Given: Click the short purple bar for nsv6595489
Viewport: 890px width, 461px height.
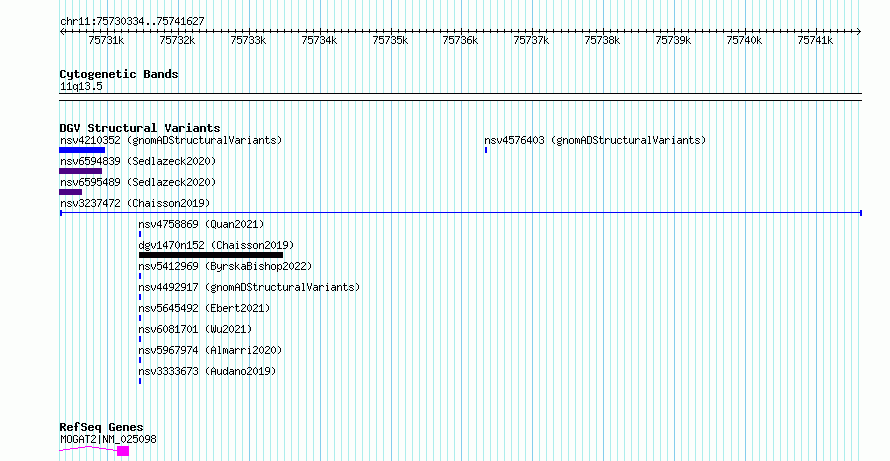Looking at the screenshot, I should [x=70, y=192].
